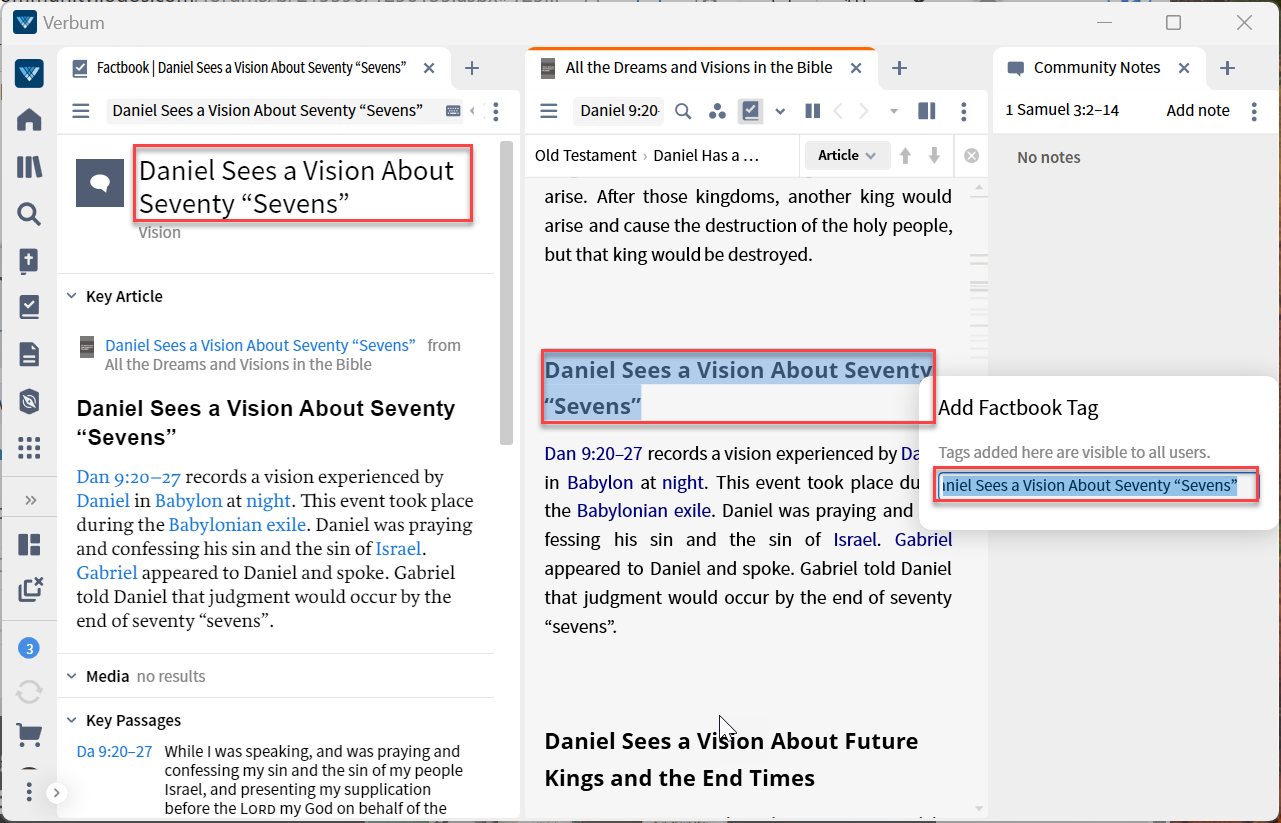Open the Documents page icon in sidebar

coord(29,354)
